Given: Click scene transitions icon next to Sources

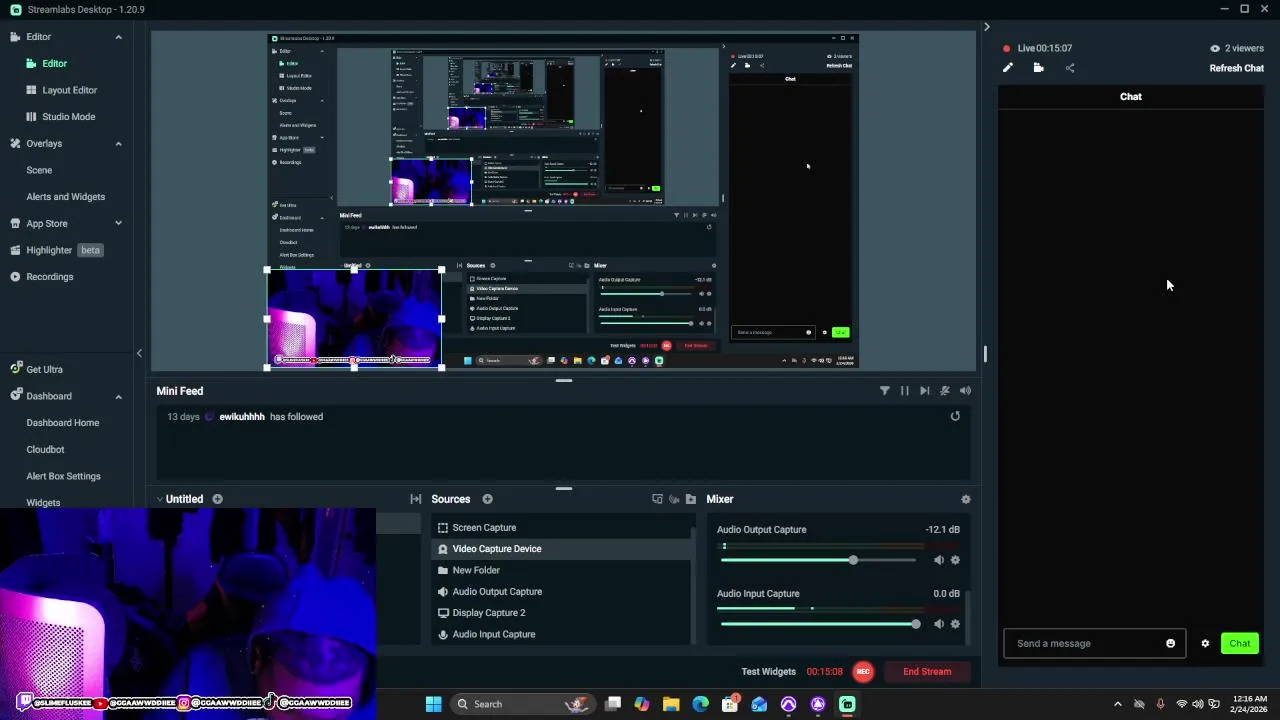Looking at the screenshot, I should click(x=415, y=499).
